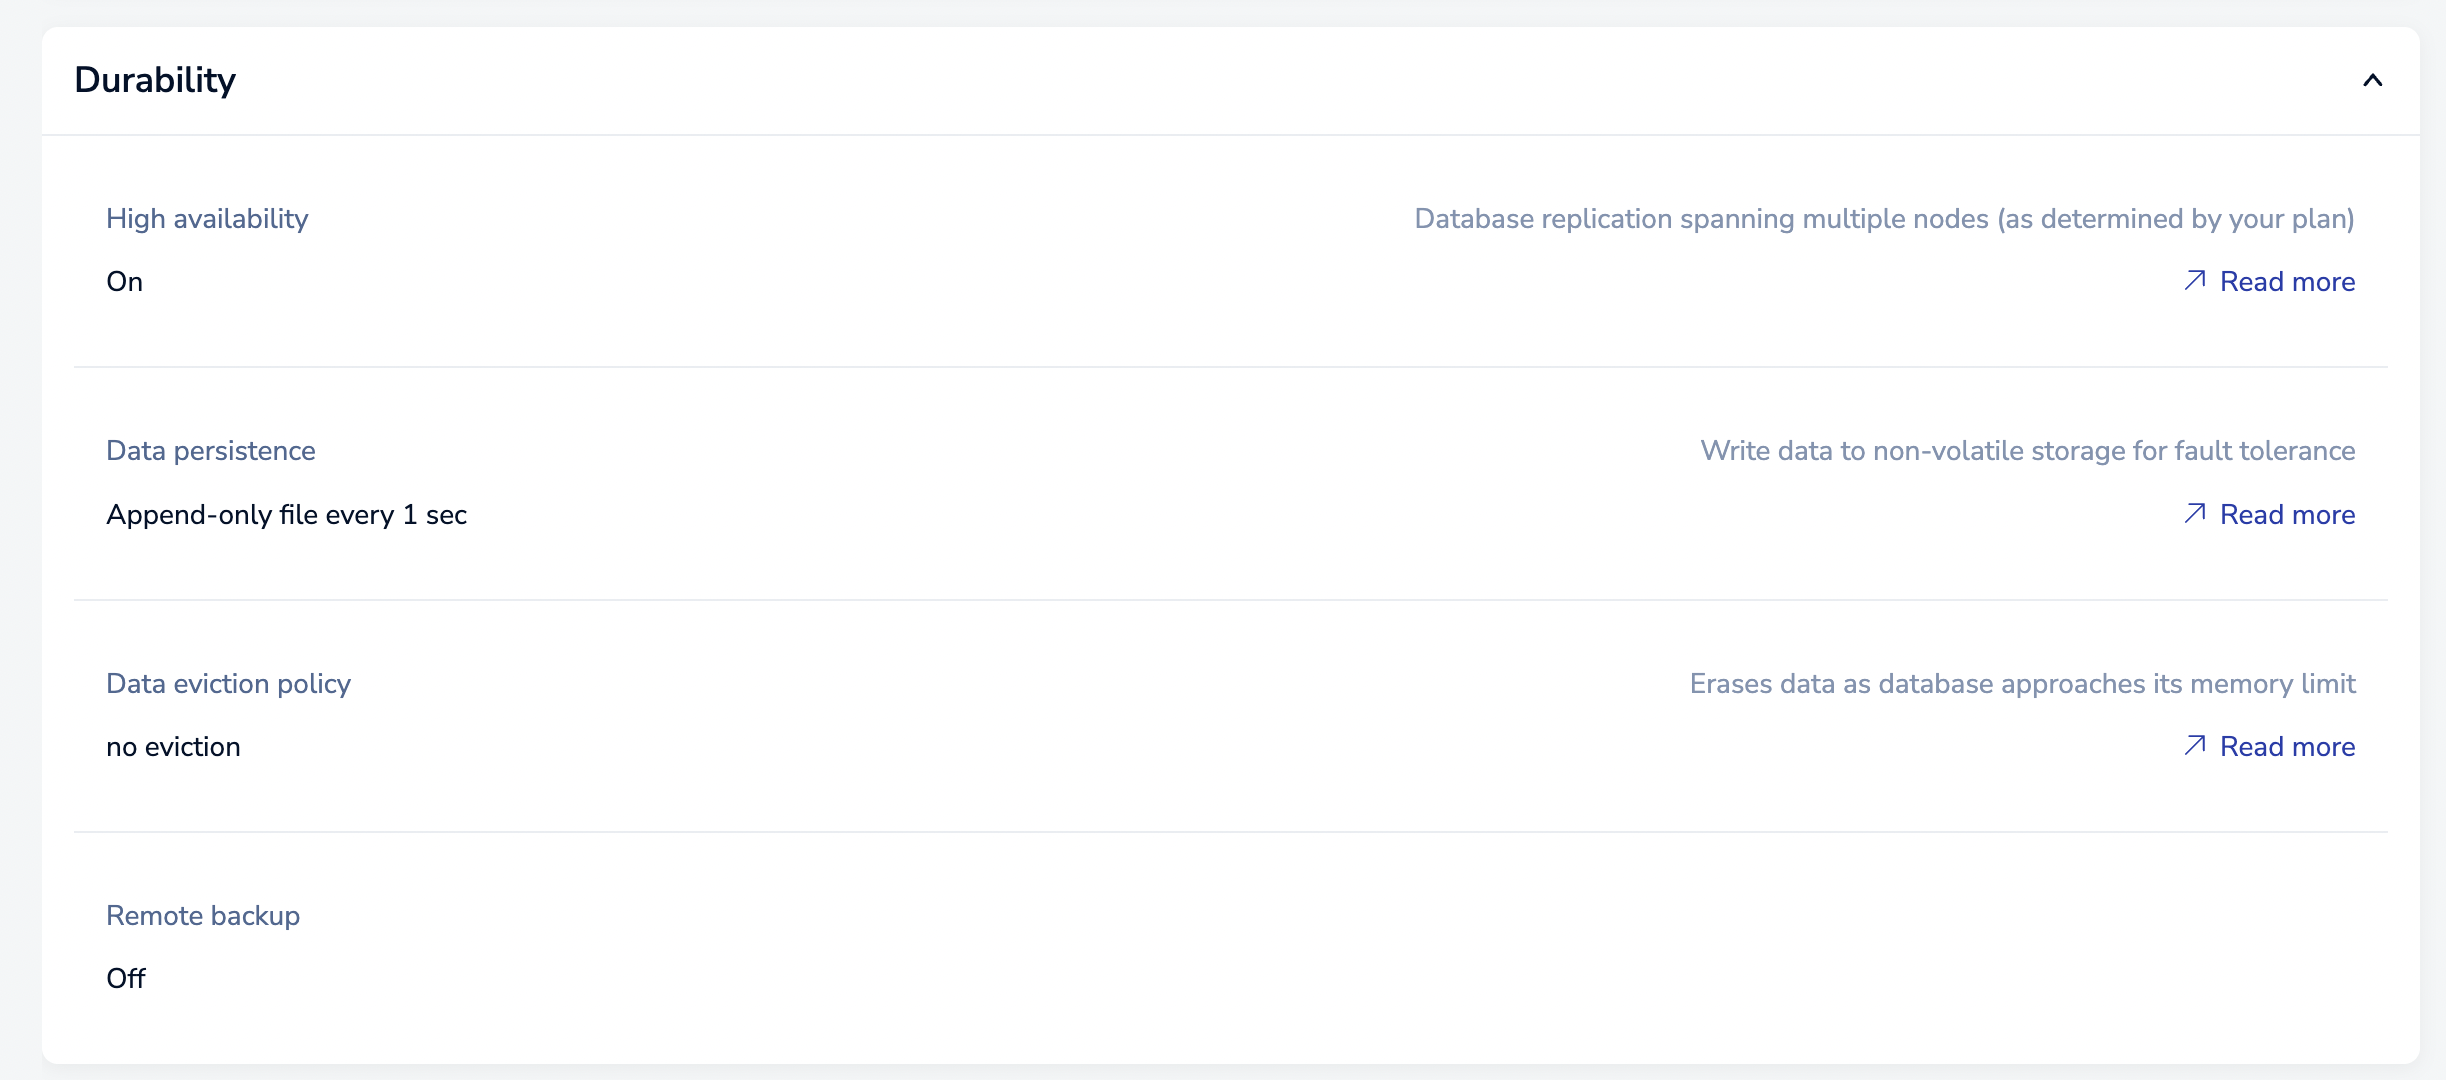
Task: Select the Durability section header
Action: coord(156,79)
